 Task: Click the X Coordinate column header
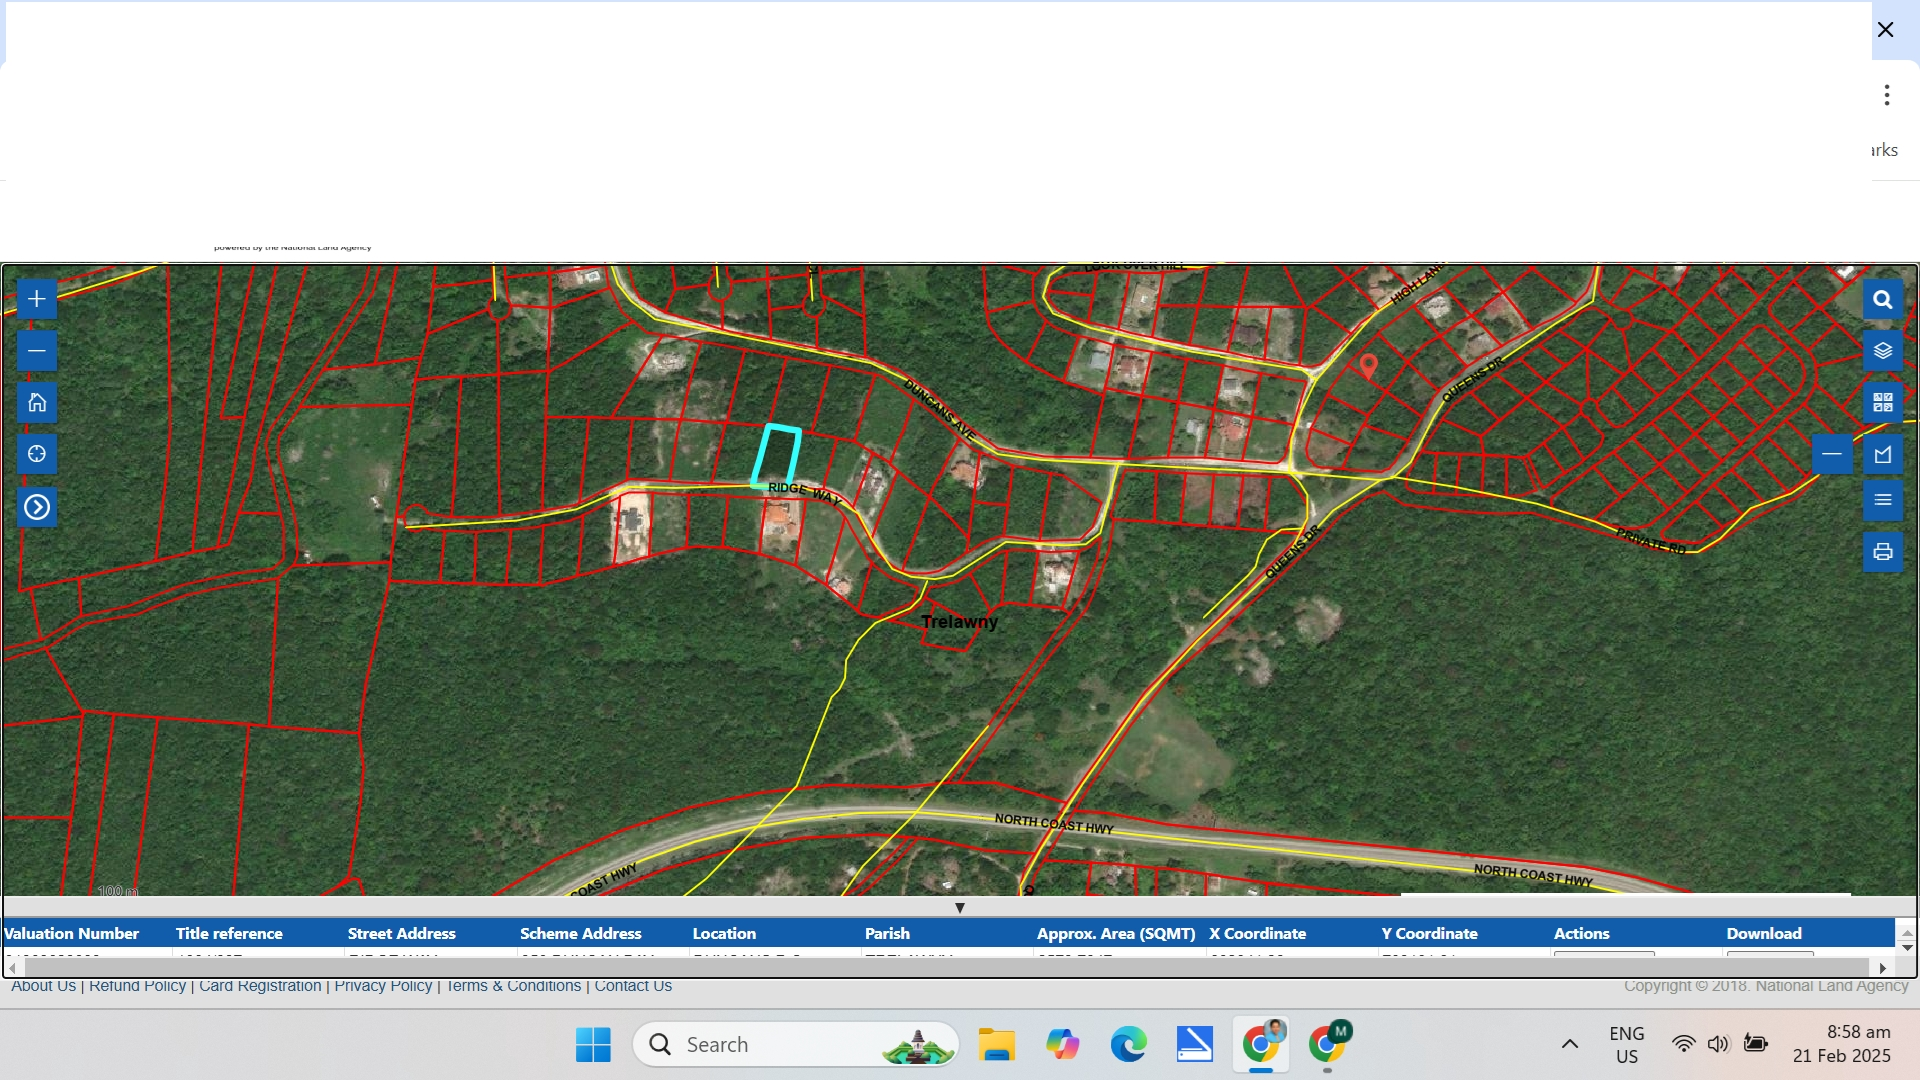point(1257,933)
